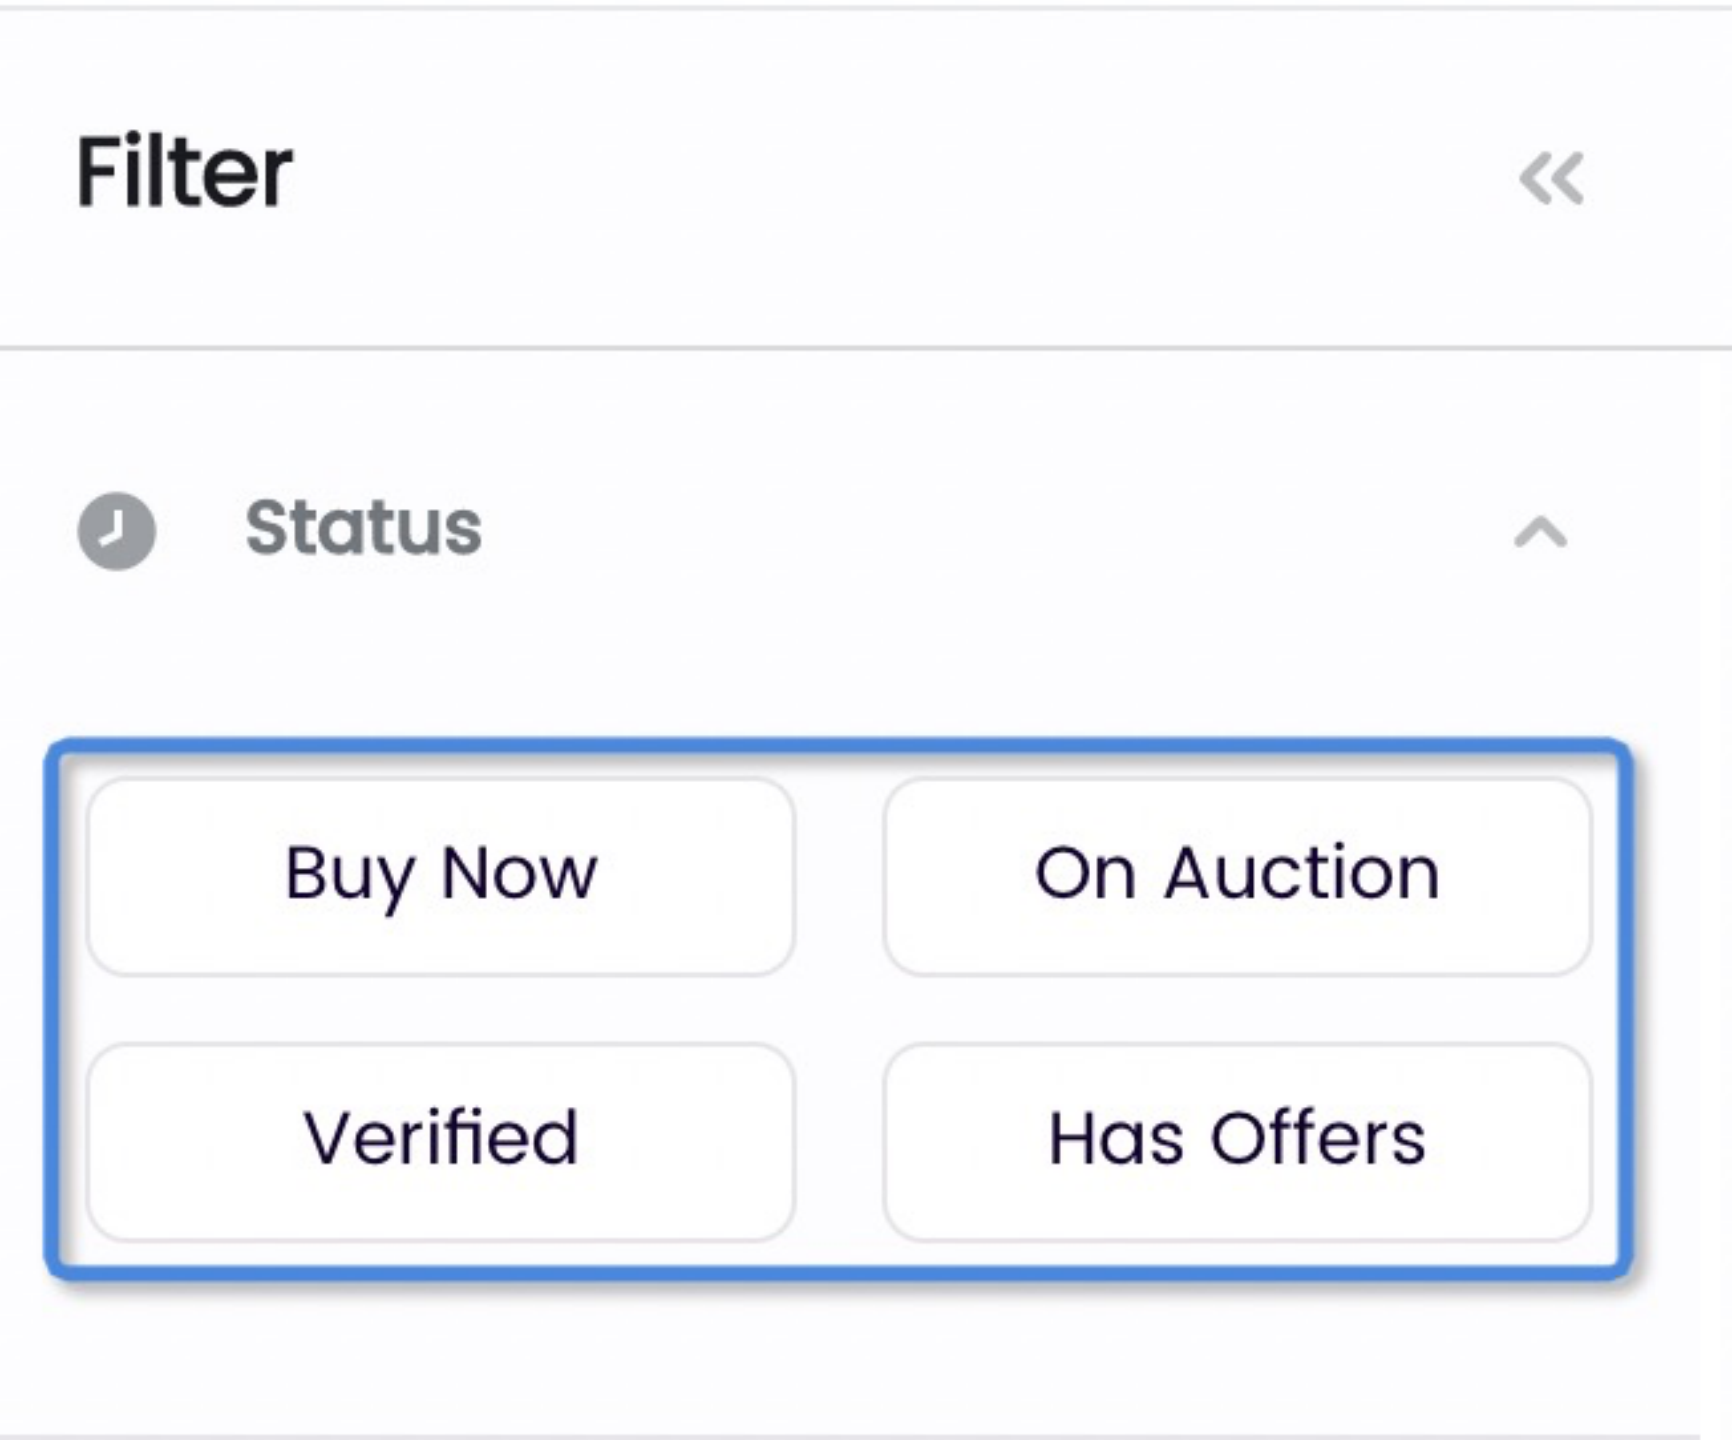The height and width of the screenshot is (1440, 1732).
Task: Click the Status section header label
Action: (x=364, y=528)
